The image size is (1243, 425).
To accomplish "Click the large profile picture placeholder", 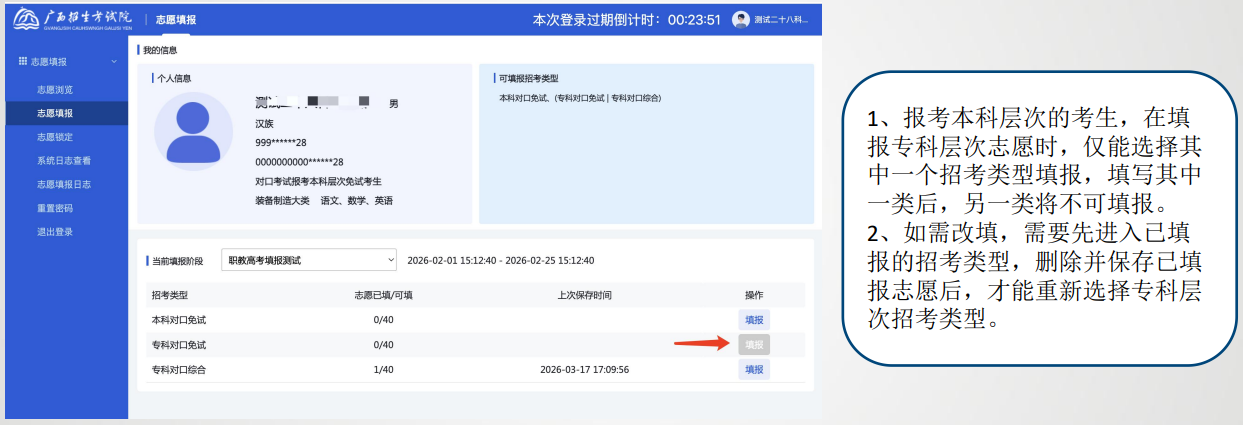I will pyautogui.click(x=193, y=133).
